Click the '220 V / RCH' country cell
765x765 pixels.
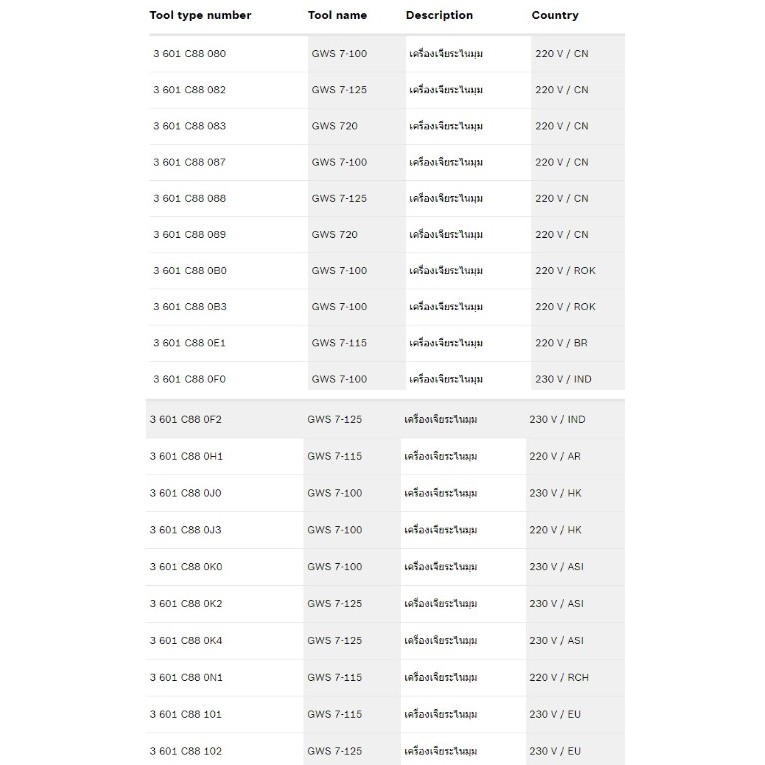point(559,677)
